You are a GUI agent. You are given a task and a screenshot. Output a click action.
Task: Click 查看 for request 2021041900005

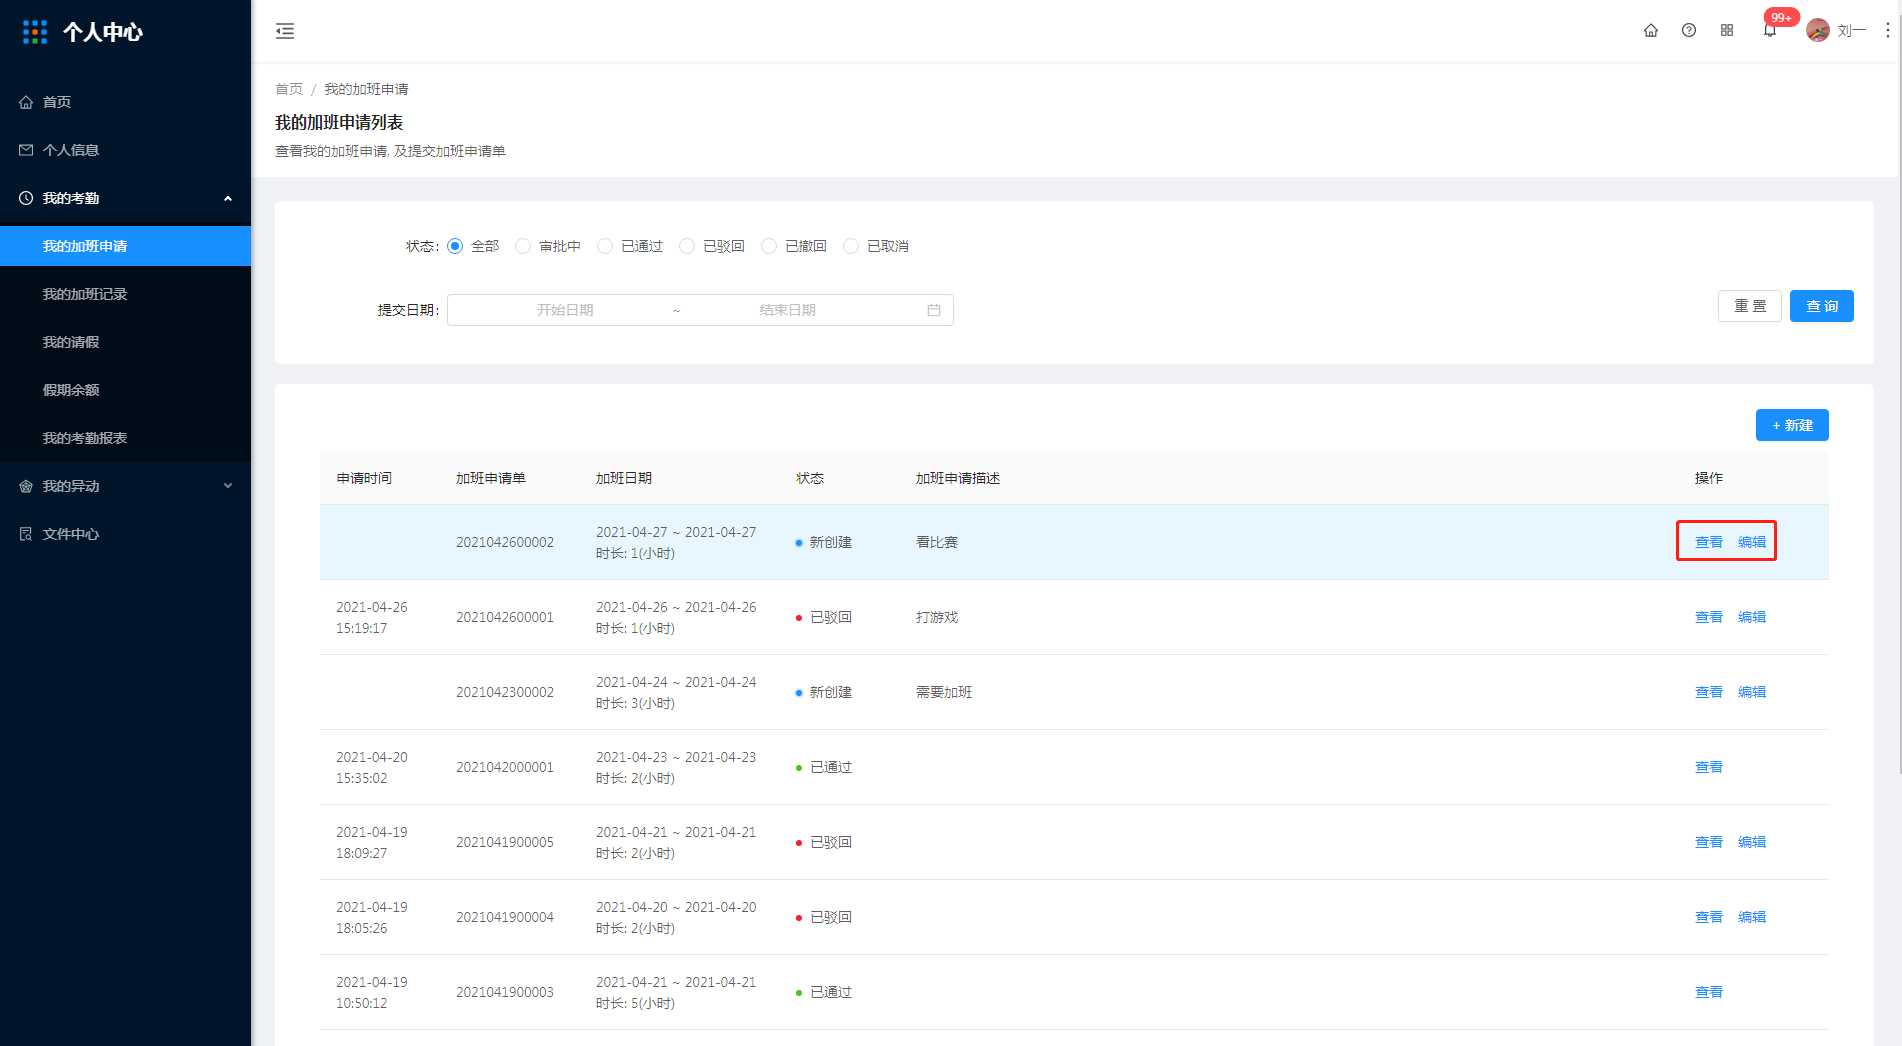point(1709,842)
